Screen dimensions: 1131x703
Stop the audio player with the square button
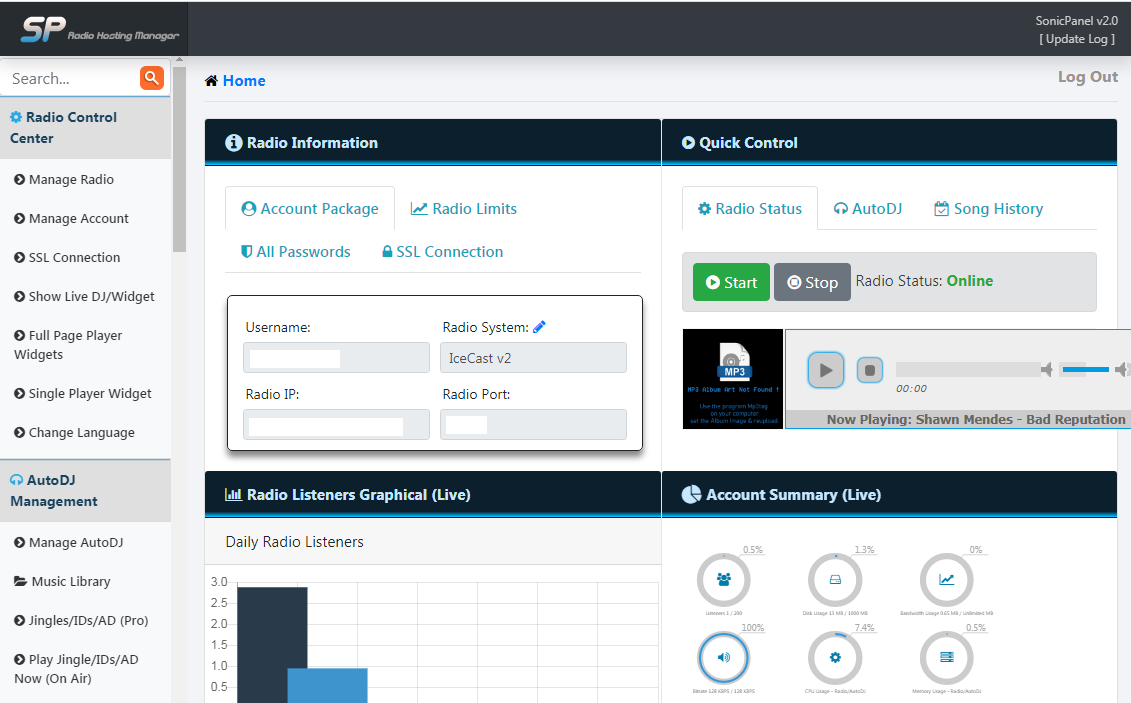[870, 370]
